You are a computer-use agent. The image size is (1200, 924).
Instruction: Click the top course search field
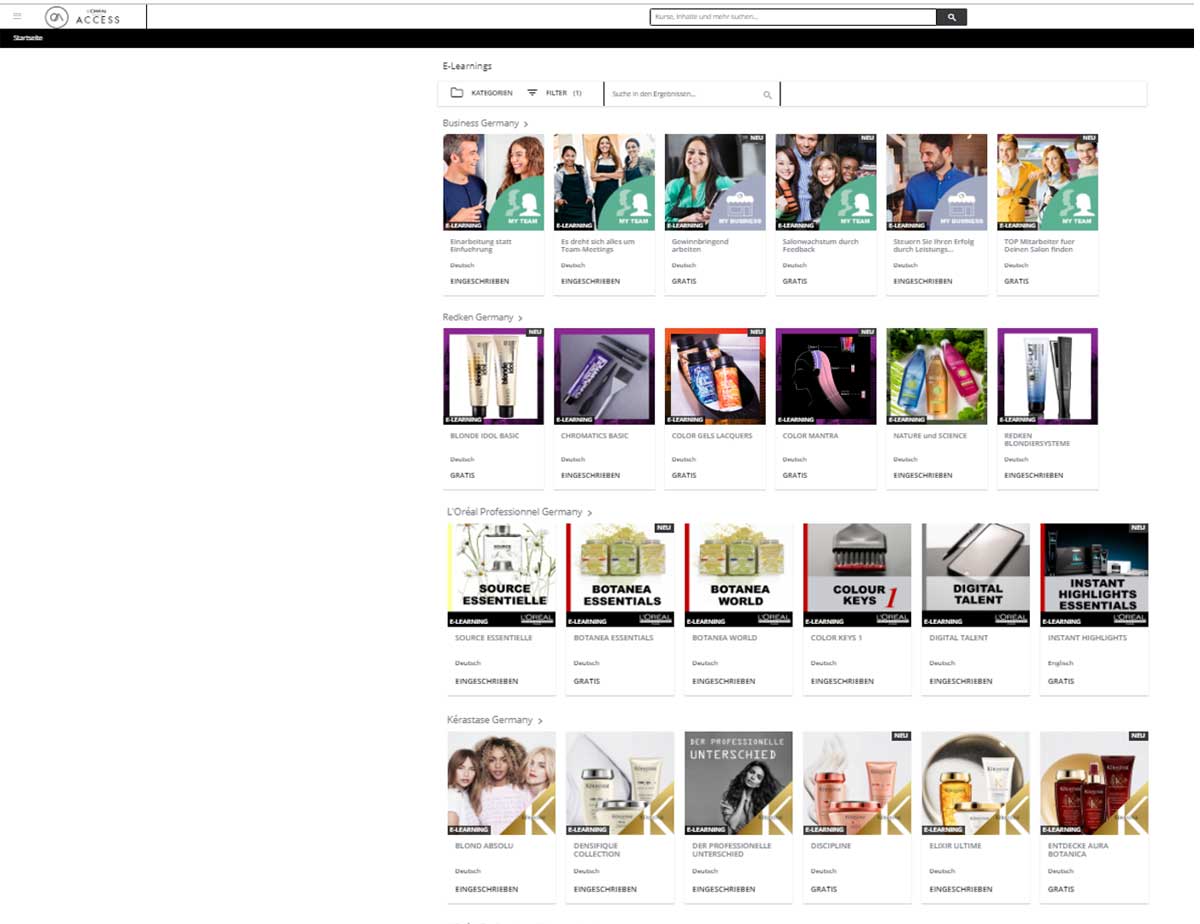792,17
